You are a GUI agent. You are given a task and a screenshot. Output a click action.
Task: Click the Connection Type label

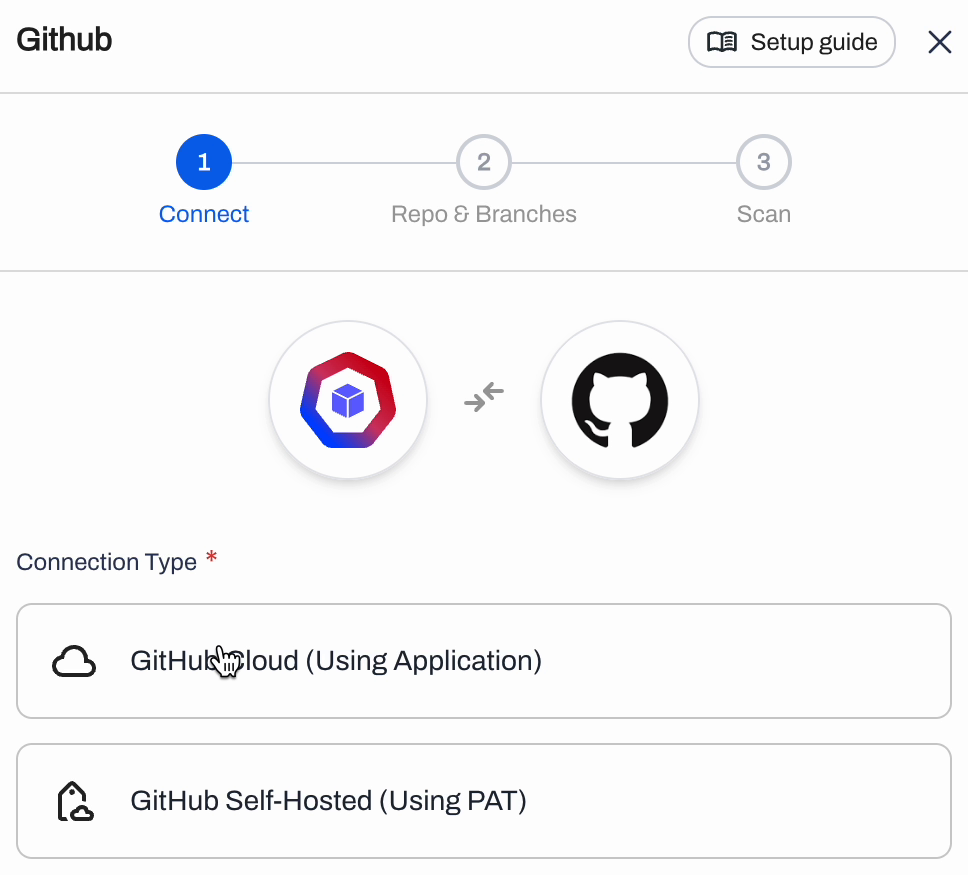(106, 562)
